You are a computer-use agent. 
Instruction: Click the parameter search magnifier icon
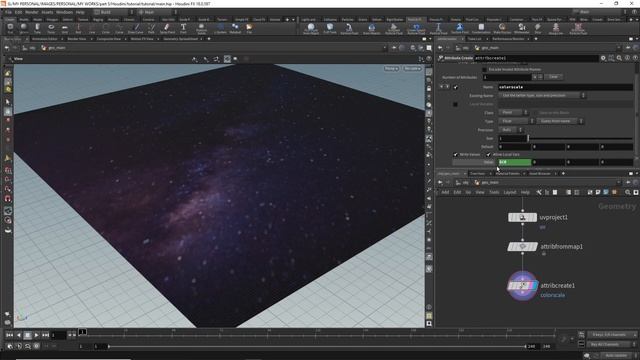(619, 58)
